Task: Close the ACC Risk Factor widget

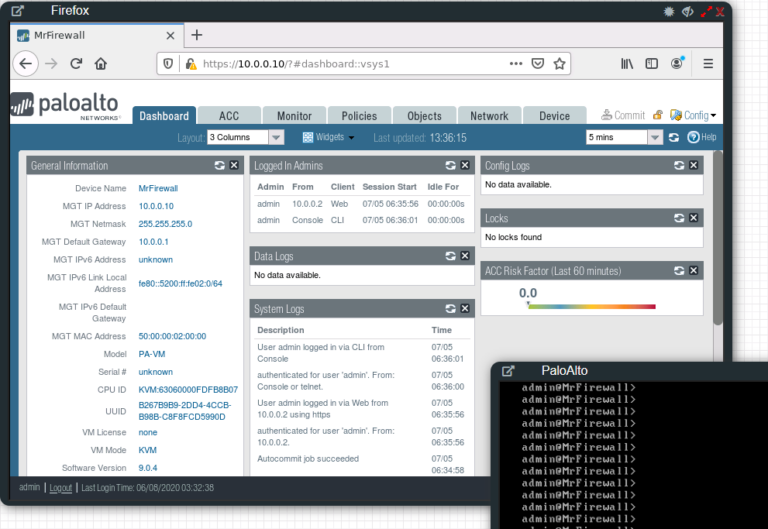Action: [x=693, y=271]
